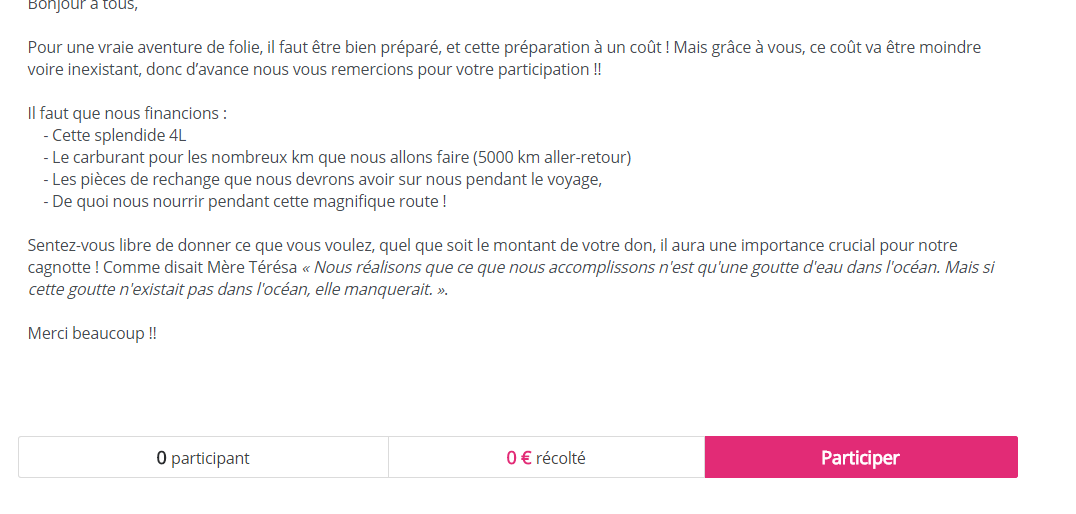Click the "Cette splendide 4L" list item
Image resolution: width=1076 pixels, height=514 pixels.
click(115, 135)
